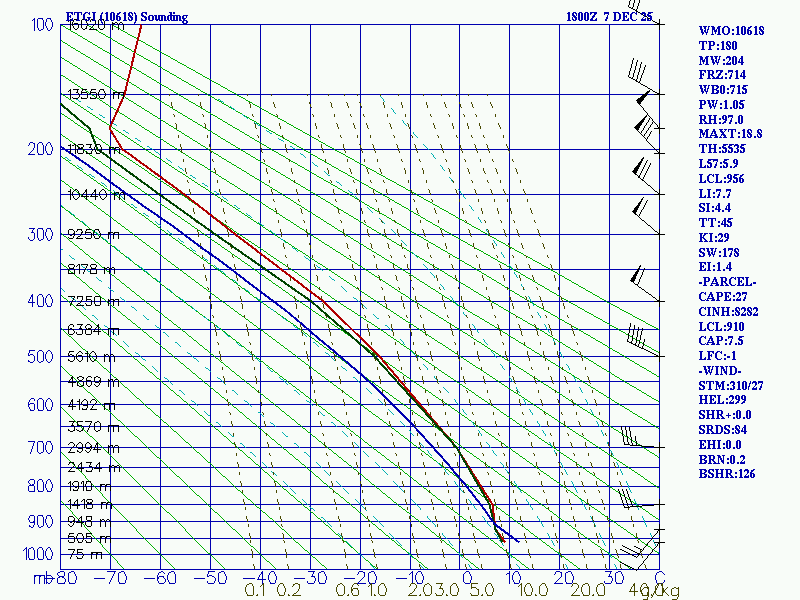Select the BRN:0.2 value
800x600 pixels.
coord(721,459)
